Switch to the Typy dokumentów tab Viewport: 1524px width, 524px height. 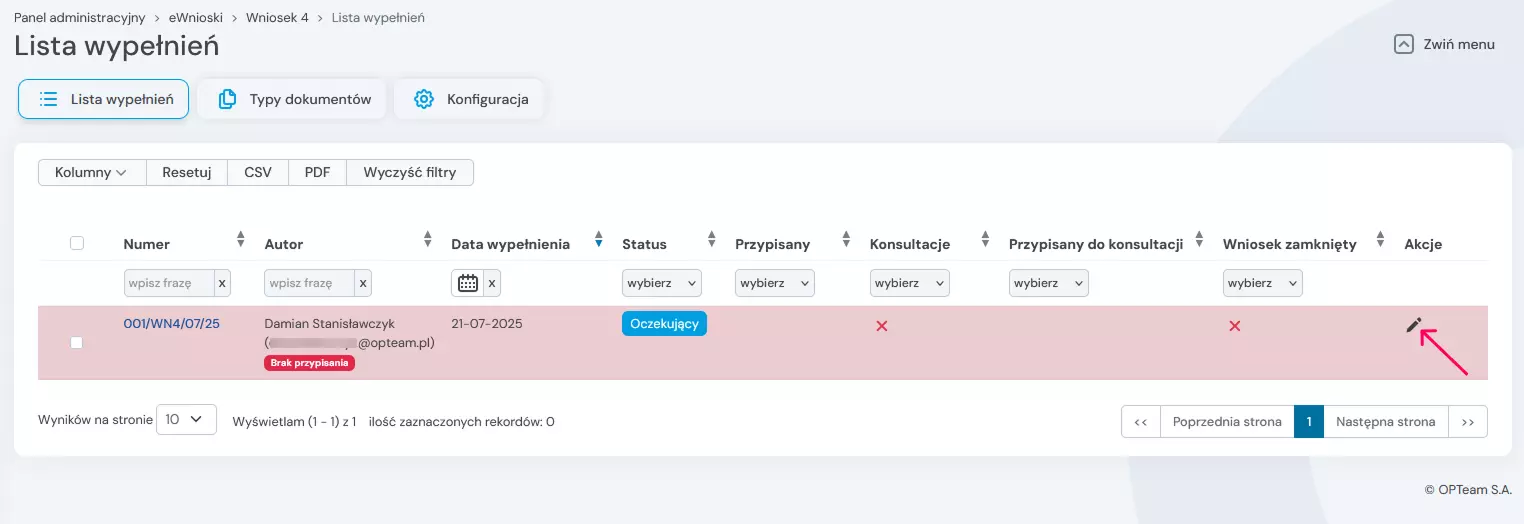[292, 99]
